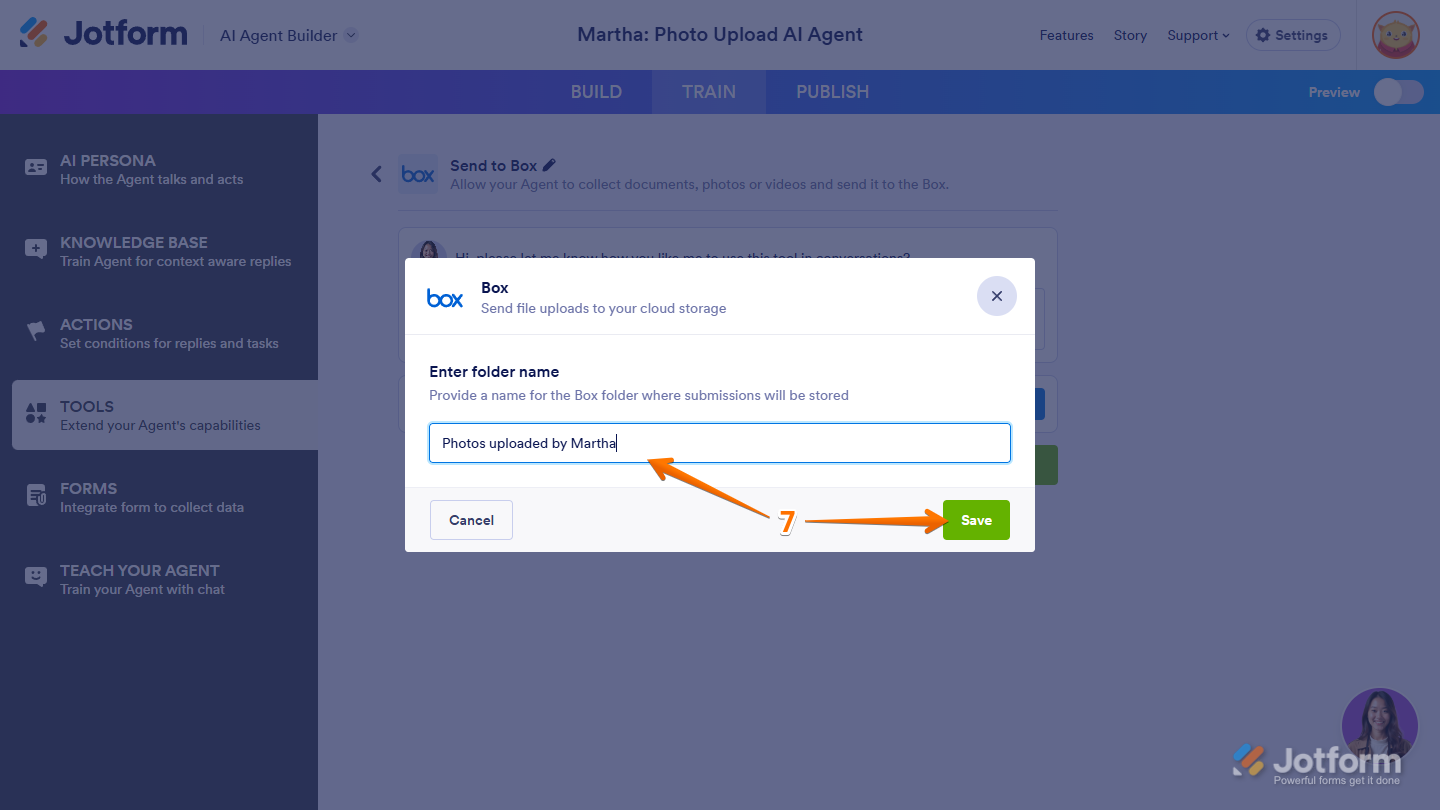This screenshot has width=1440, height=810.
Task: Open the Teach Your Agent section
Action: pos(165,579)
